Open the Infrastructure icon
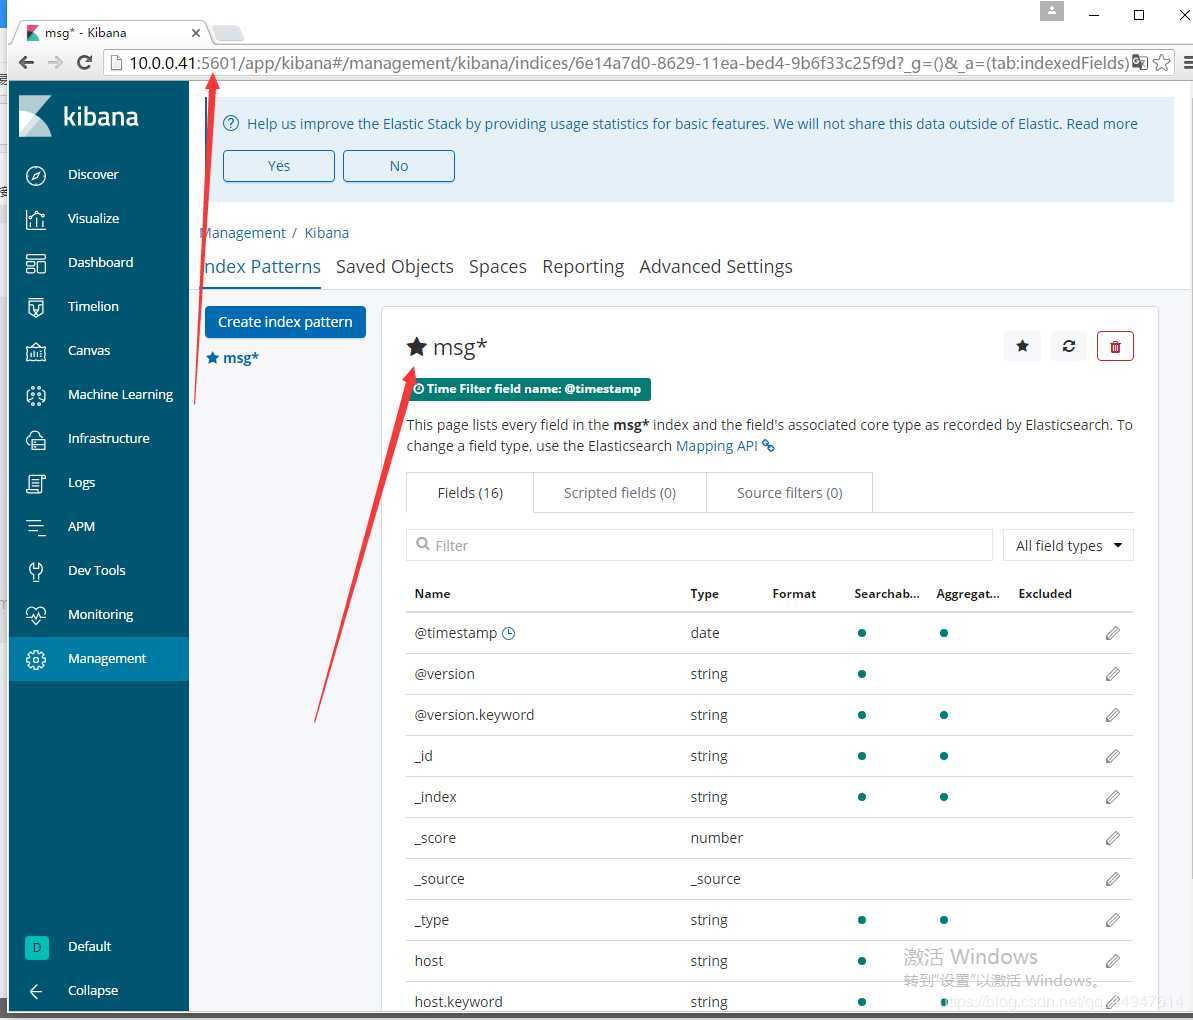The height and width of the screenshot is (1020, 1193). [x=36, y=440]
